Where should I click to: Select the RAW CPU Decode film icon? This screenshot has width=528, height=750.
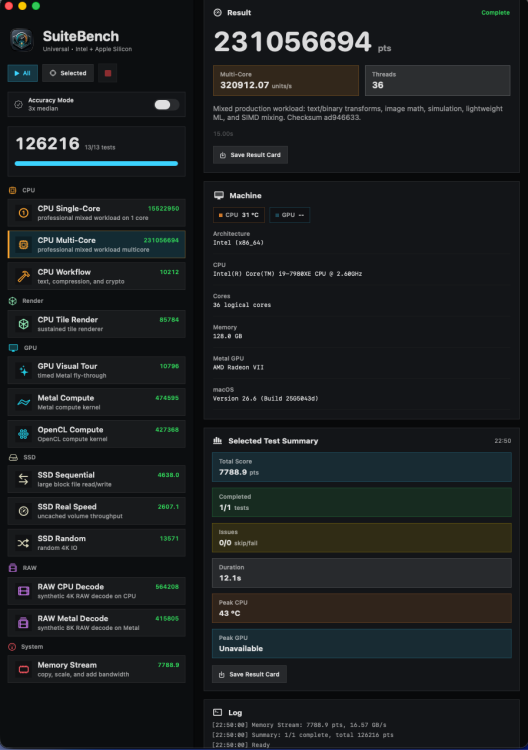pyautogui.click(x=23, y=591)
